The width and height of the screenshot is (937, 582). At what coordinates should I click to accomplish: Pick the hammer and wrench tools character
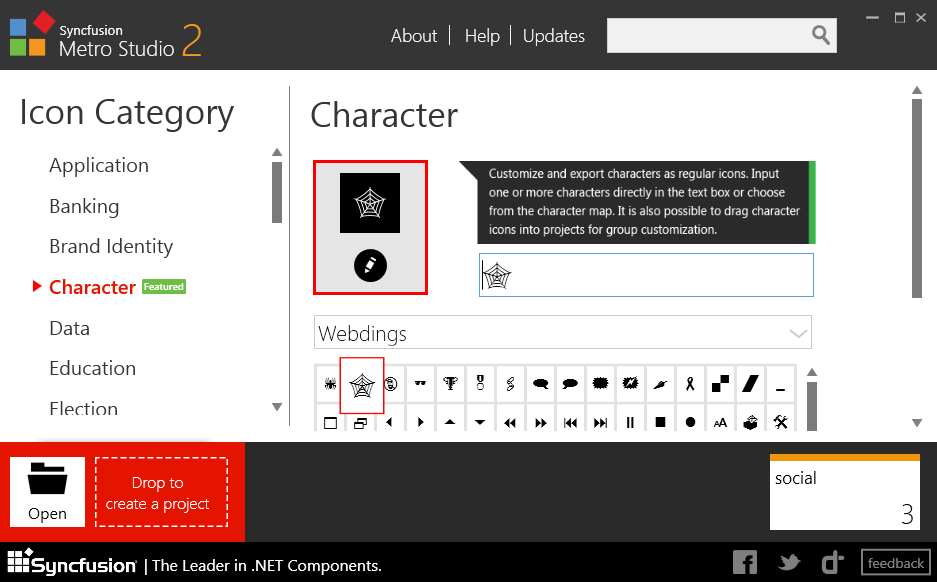[780, 422]
